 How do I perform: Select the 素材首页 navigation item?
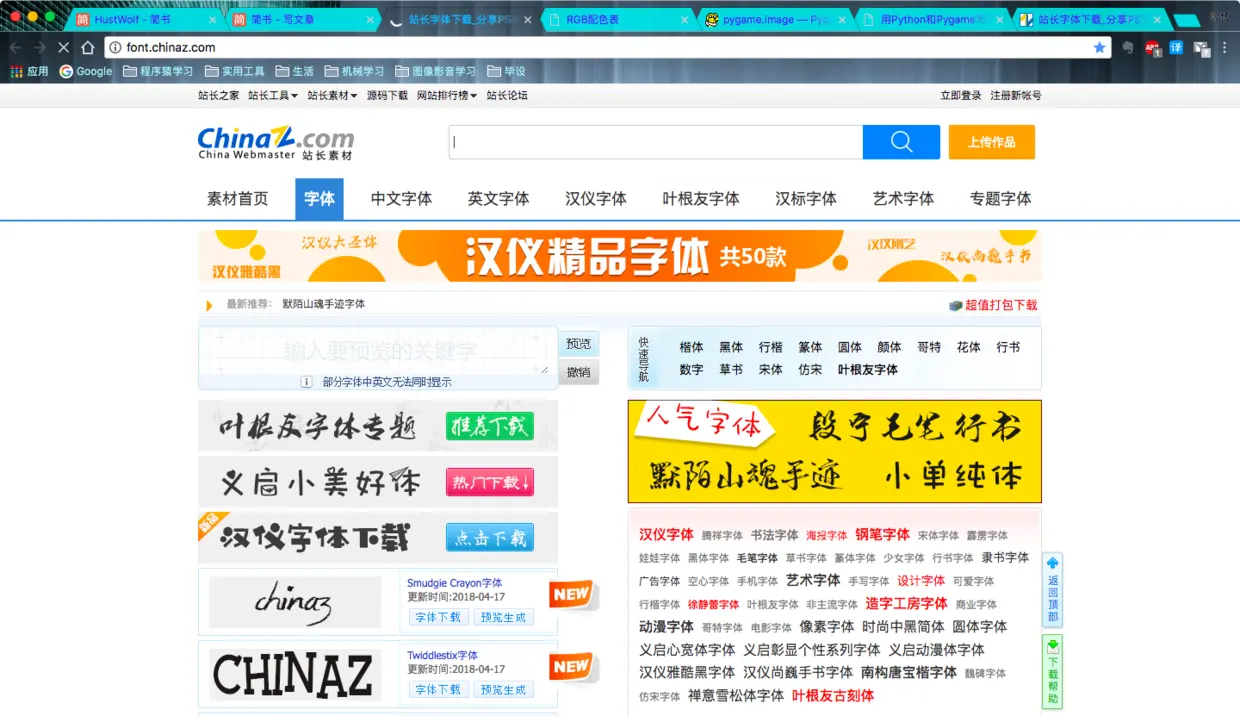[x=237, y=199]
